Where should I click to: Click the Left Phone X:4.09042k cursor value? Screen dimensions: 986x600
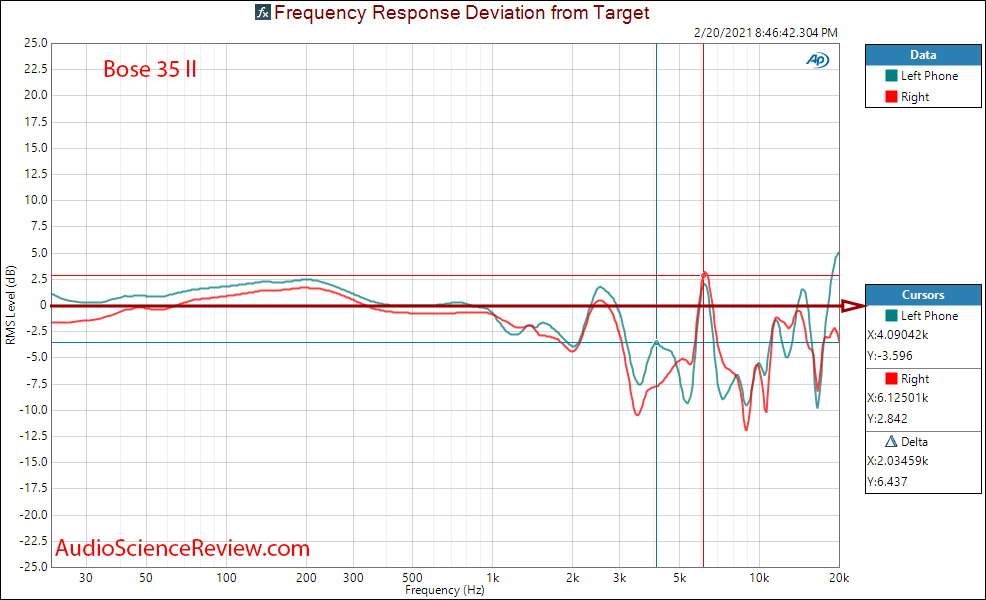[898, 335]
